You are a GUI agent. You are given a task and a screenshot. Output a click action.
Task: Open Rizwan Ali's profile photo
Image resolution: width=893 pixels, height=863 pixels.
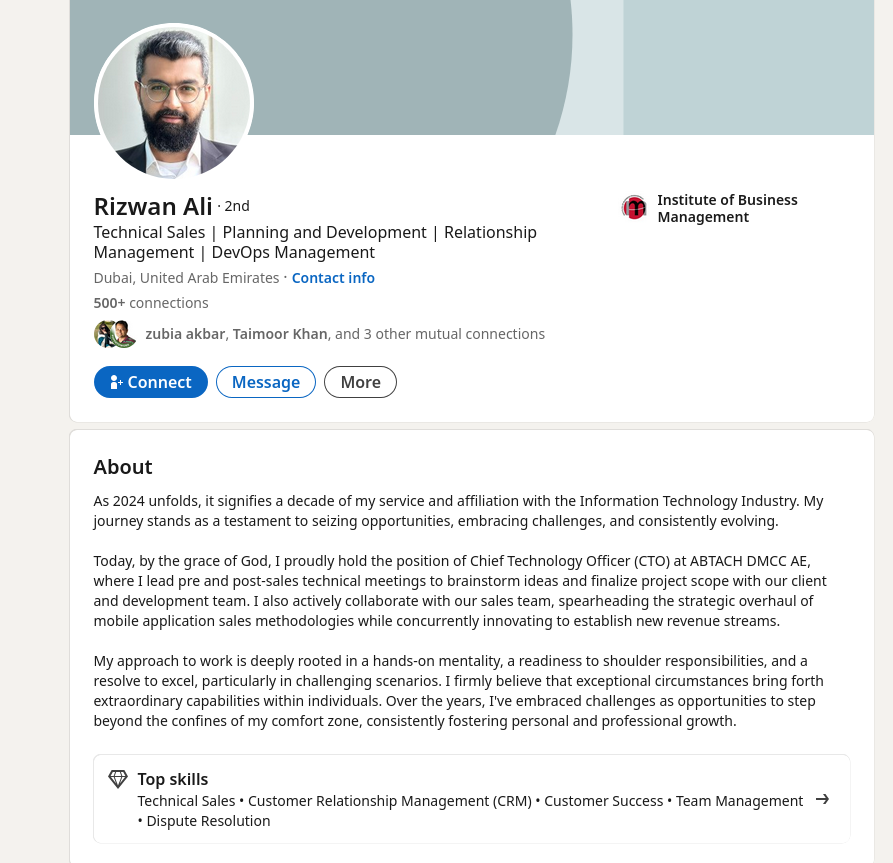pyautogui.click(x=174, y=103)
